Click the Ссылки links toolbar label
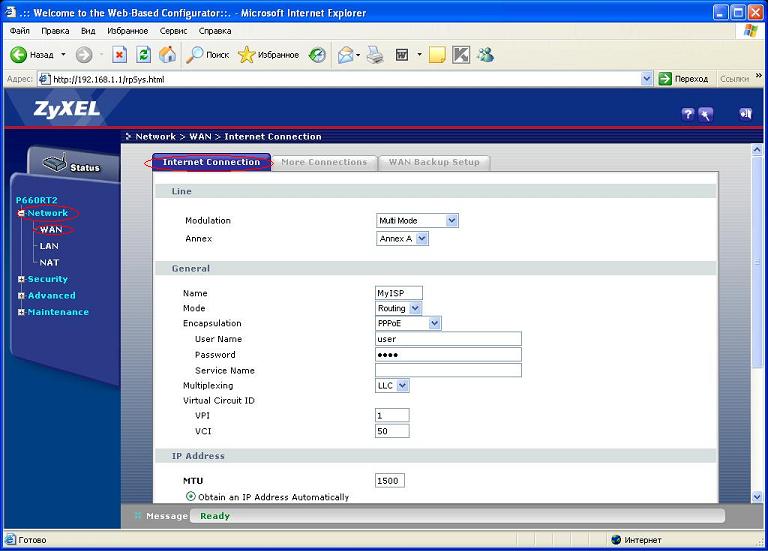768x551 pixels. 734,79
